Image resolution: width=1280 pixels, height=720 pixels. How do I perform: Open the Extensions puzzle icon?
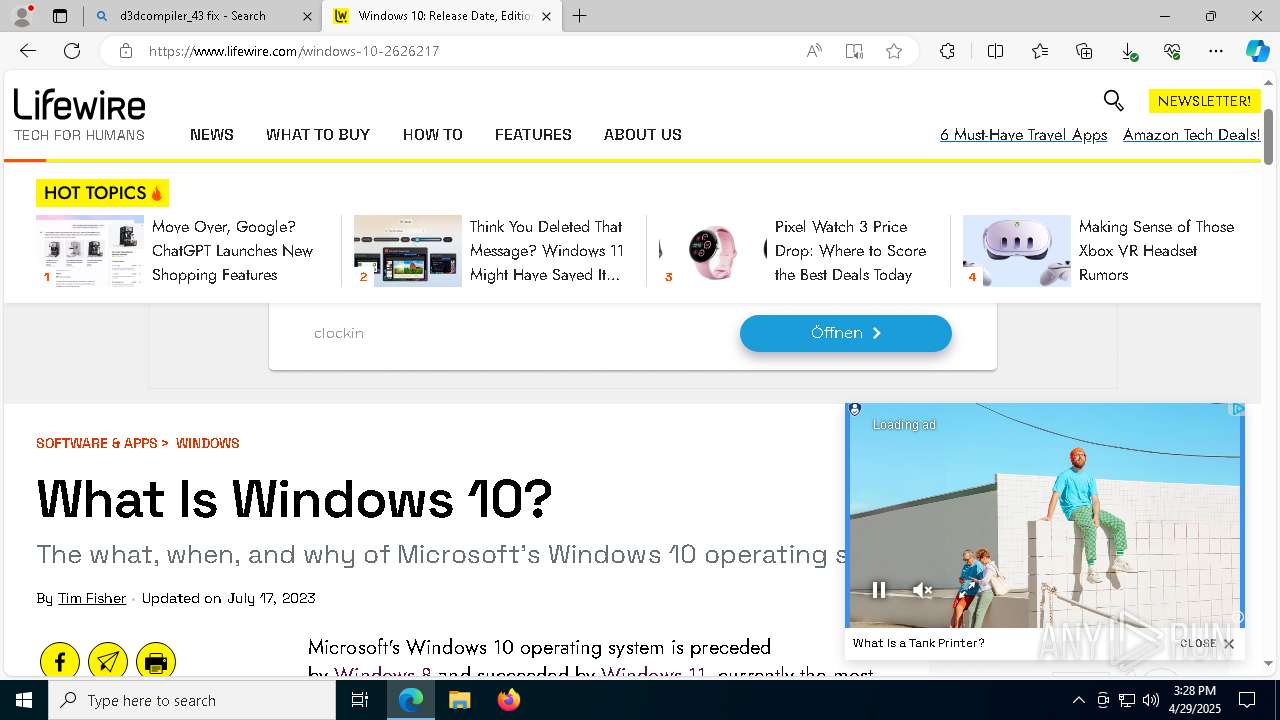click(x=947, y=51)
